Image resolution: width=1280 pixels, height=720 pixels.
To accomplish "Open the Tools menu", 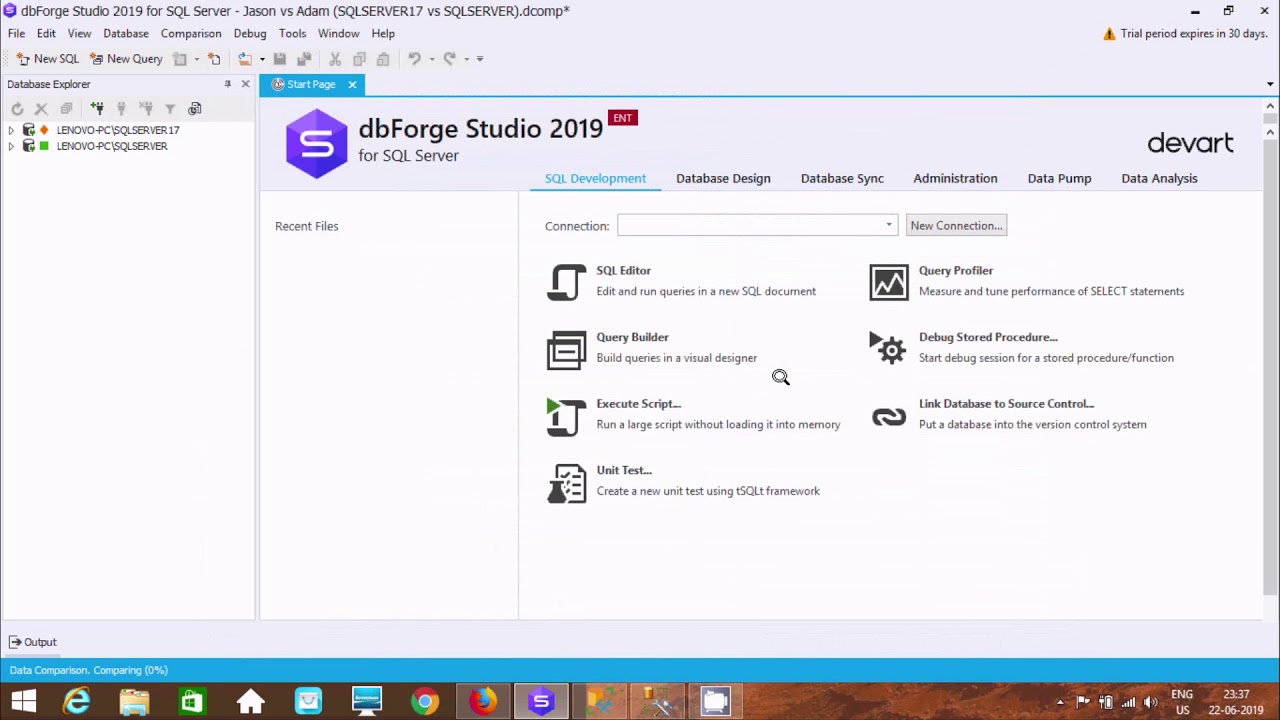I will pos(293,33).
